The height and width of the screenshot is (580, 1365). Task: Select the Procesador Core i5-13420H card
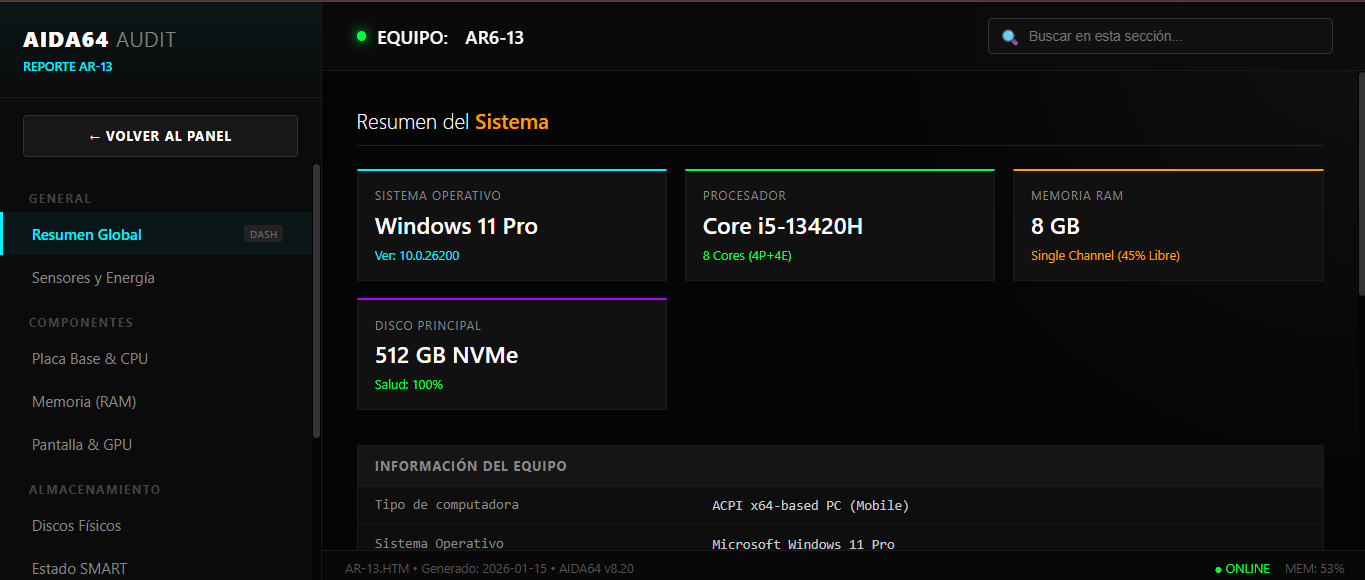tap(839, 225)
